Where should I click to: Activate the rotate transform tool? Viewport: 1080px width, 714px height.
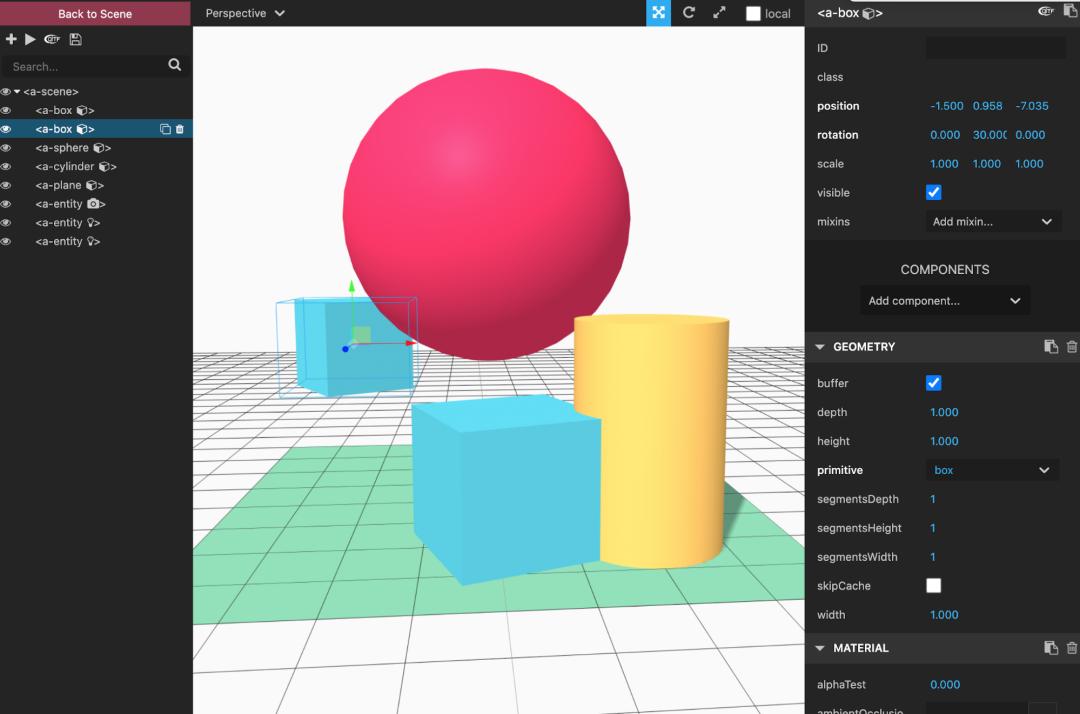tap(688, 13)
